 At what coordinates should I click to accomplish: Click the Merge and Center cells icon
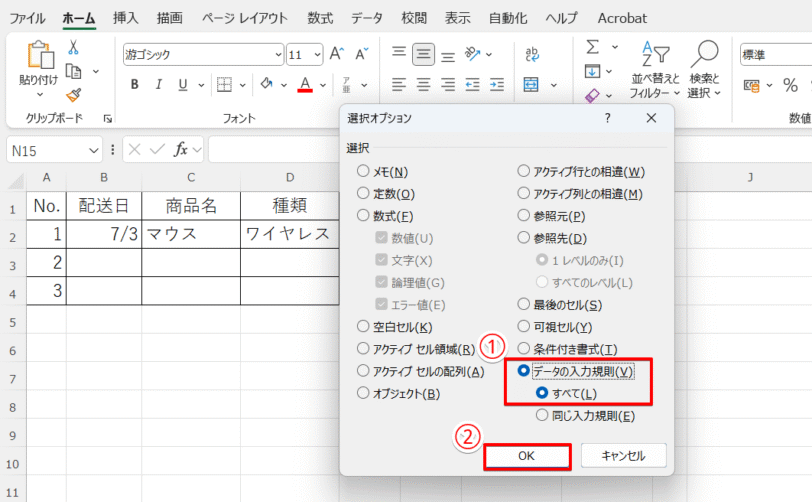tap(531, 84)
